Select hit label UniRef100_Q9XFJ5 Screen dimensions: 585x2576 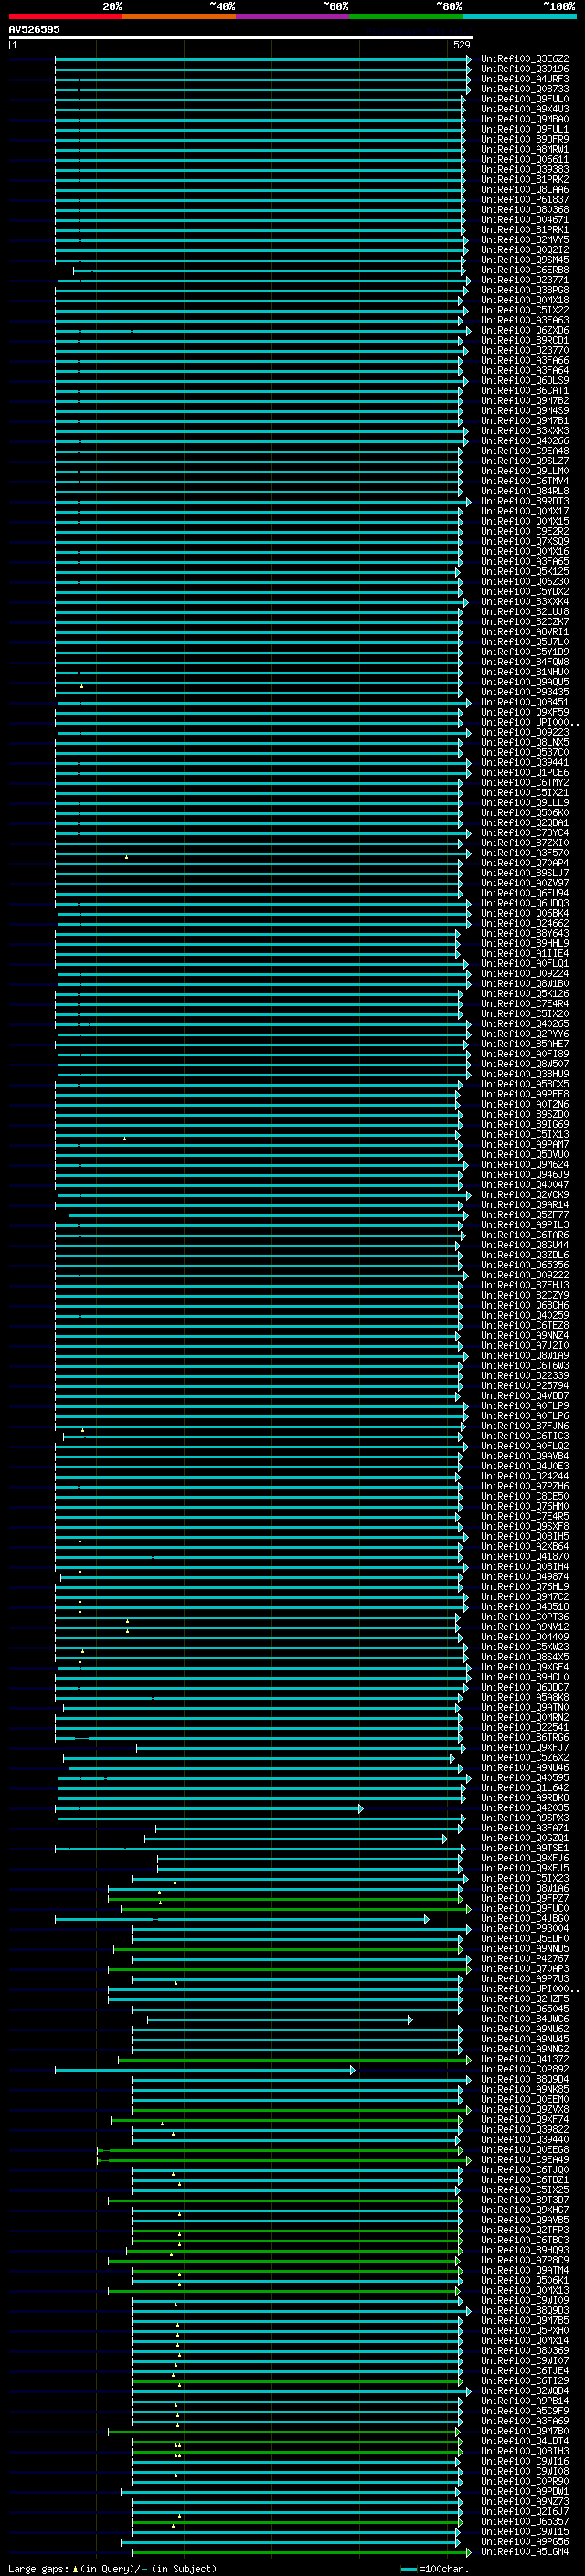point(525,1868)
